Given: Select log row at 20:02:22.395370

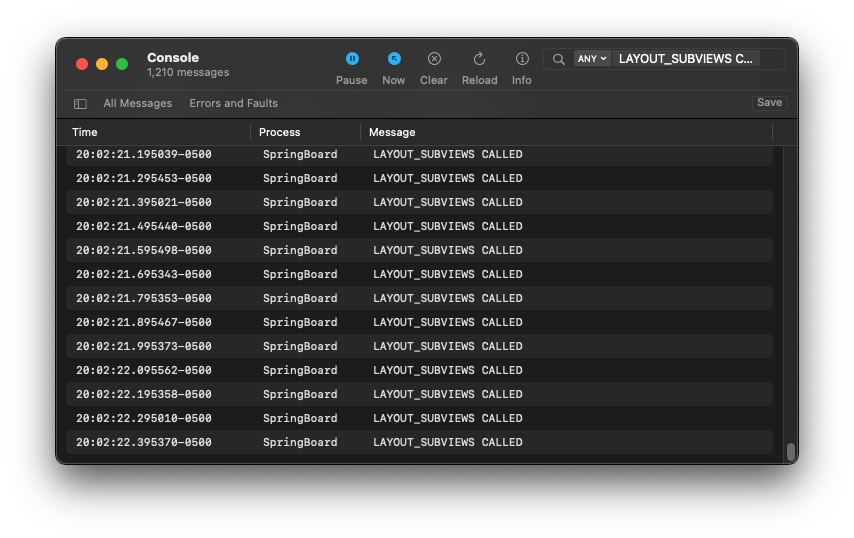Looking at the screenshot, I should point(419,442).
